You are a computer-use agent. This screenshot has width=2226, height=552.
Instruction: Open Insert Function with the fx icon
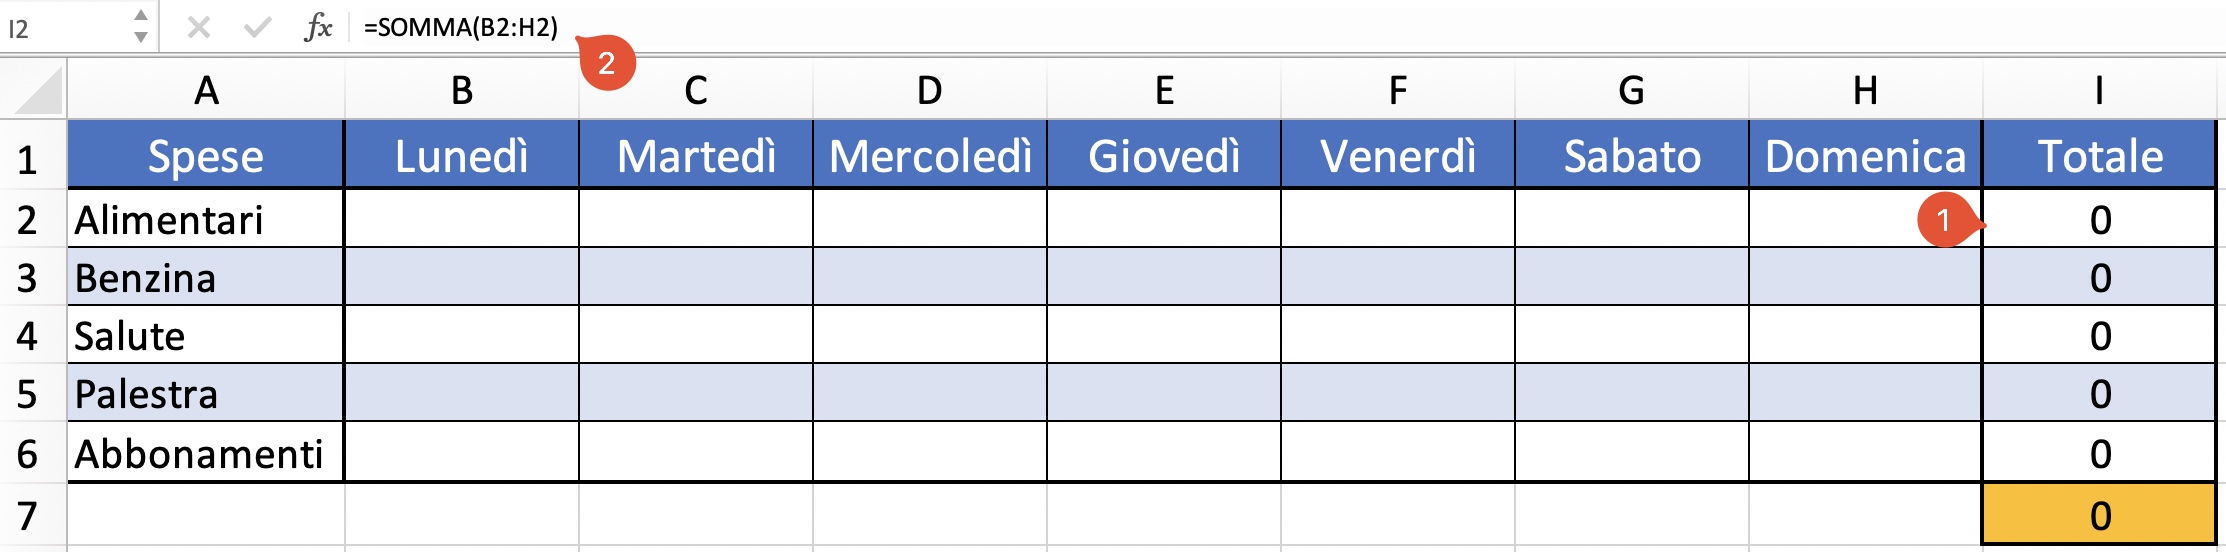(318, 27)
